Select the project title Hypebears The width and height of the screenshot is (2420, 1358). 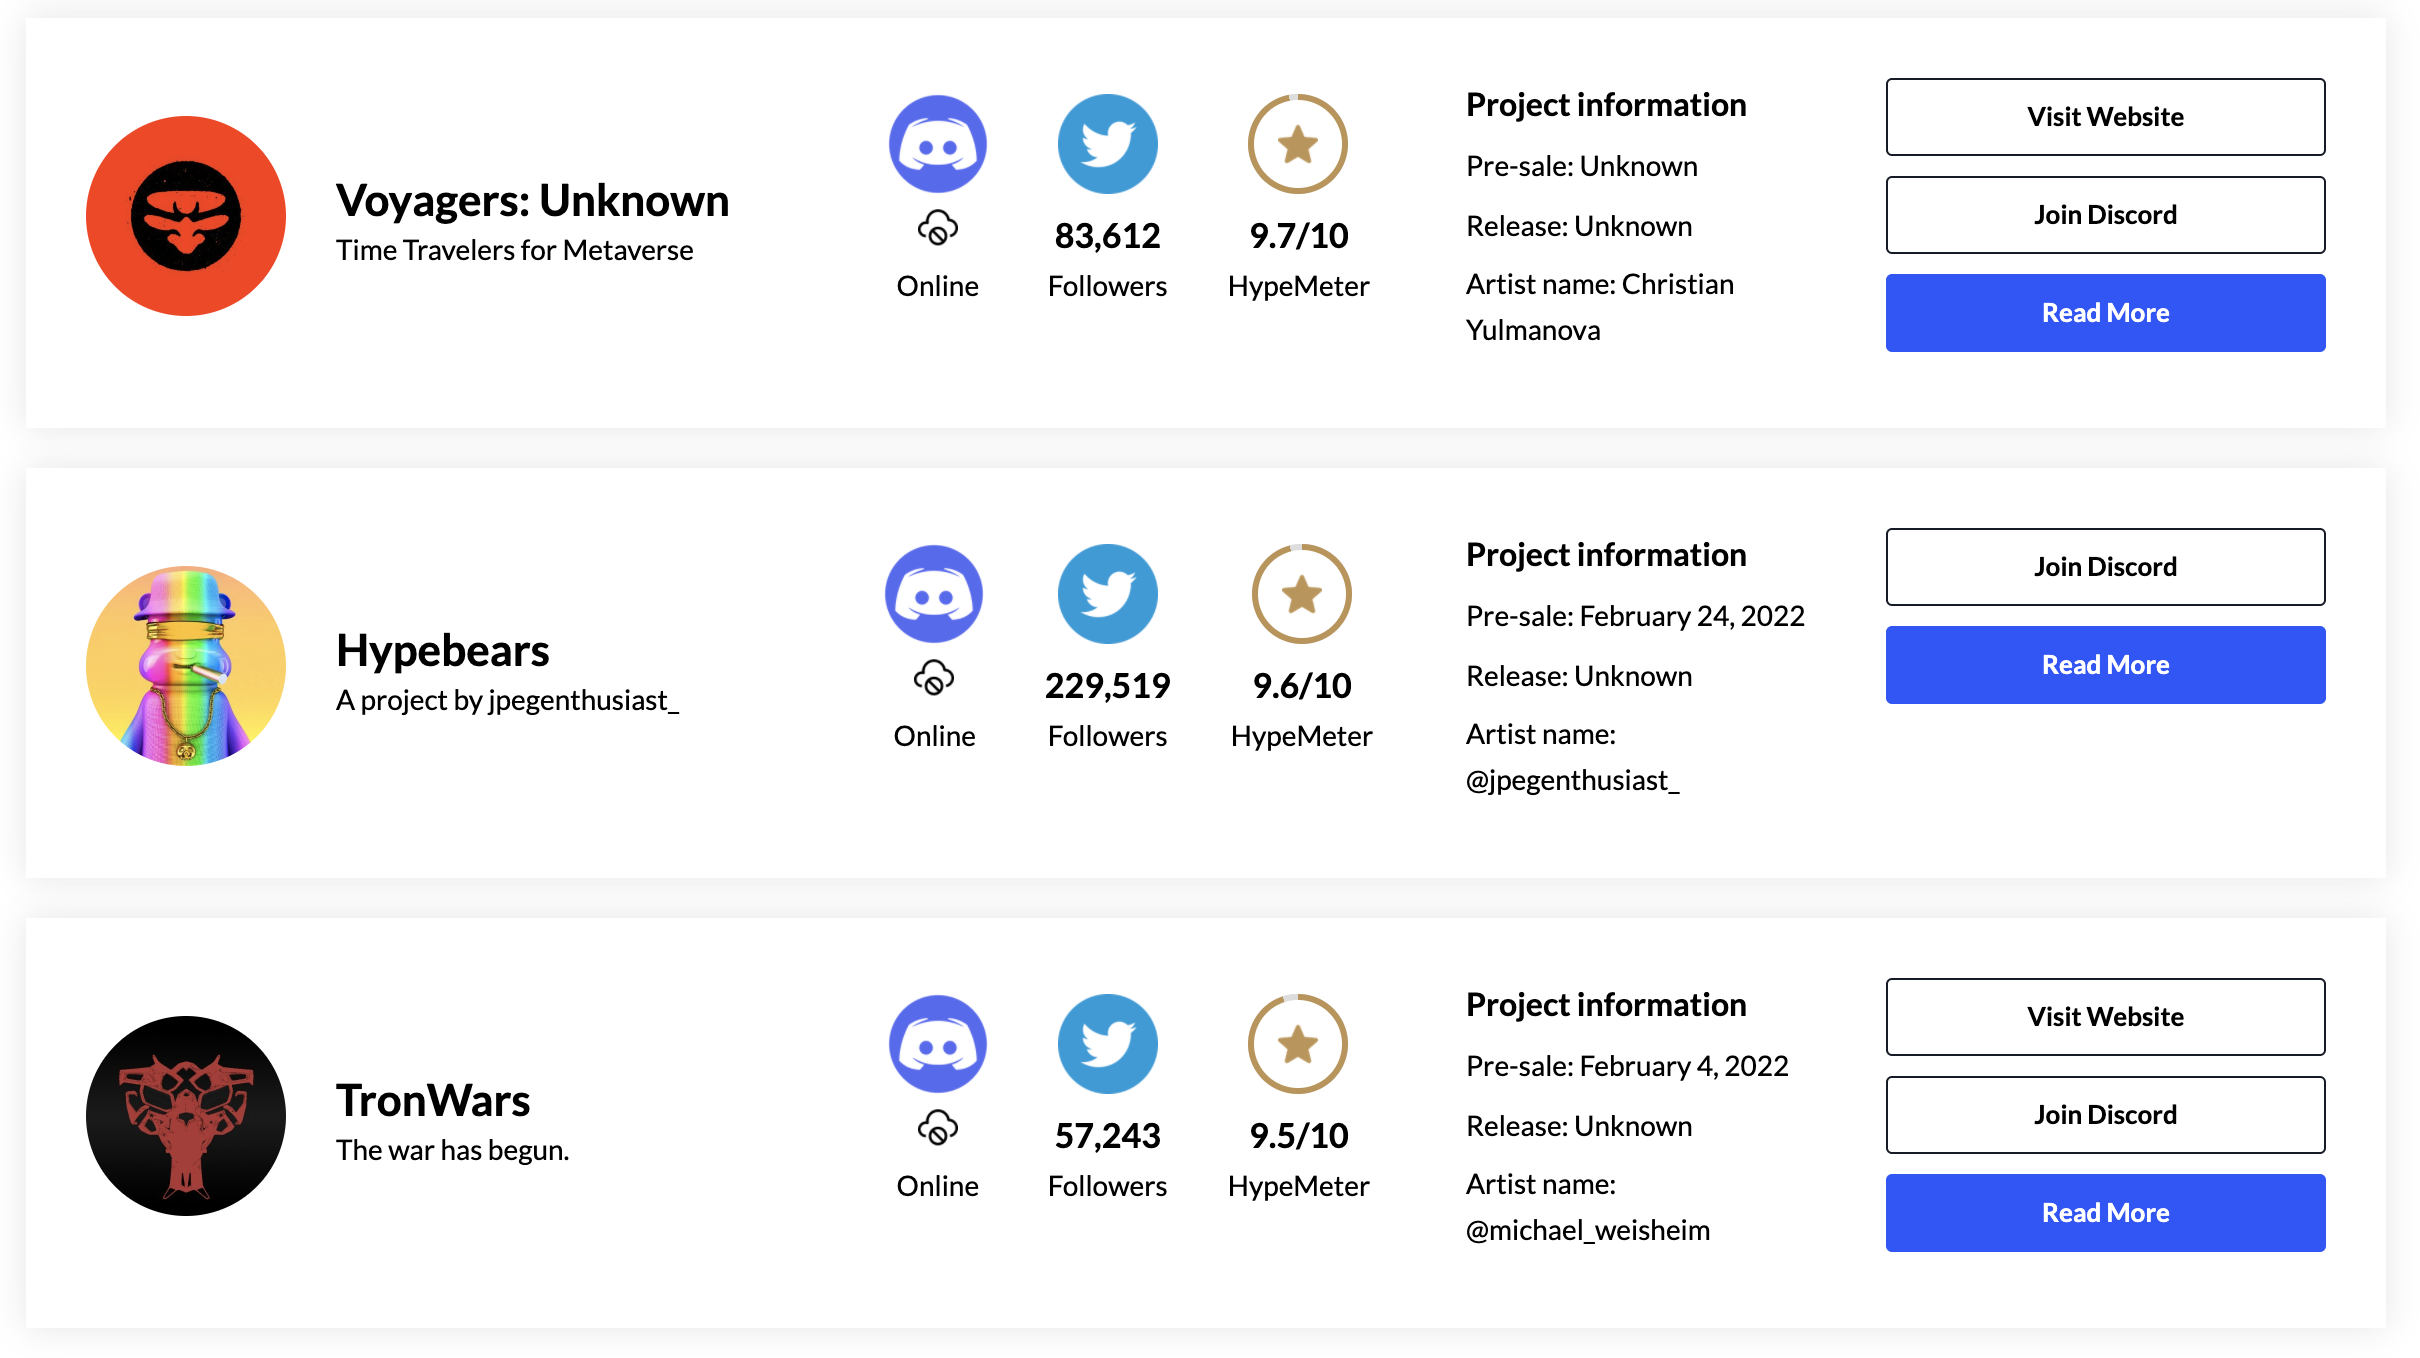click(443, 650)
